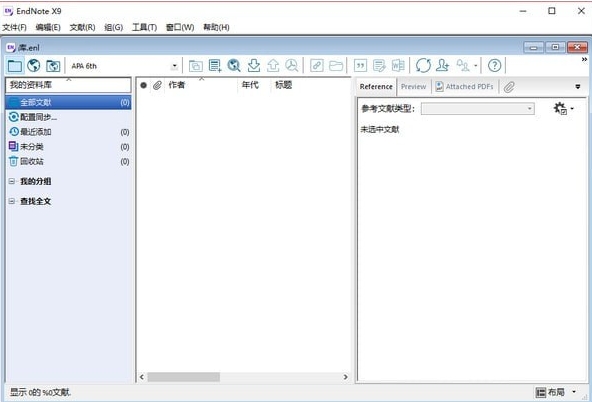Click the Import download-arrow icon
The image size is (592, 402).
coord(254,66)
